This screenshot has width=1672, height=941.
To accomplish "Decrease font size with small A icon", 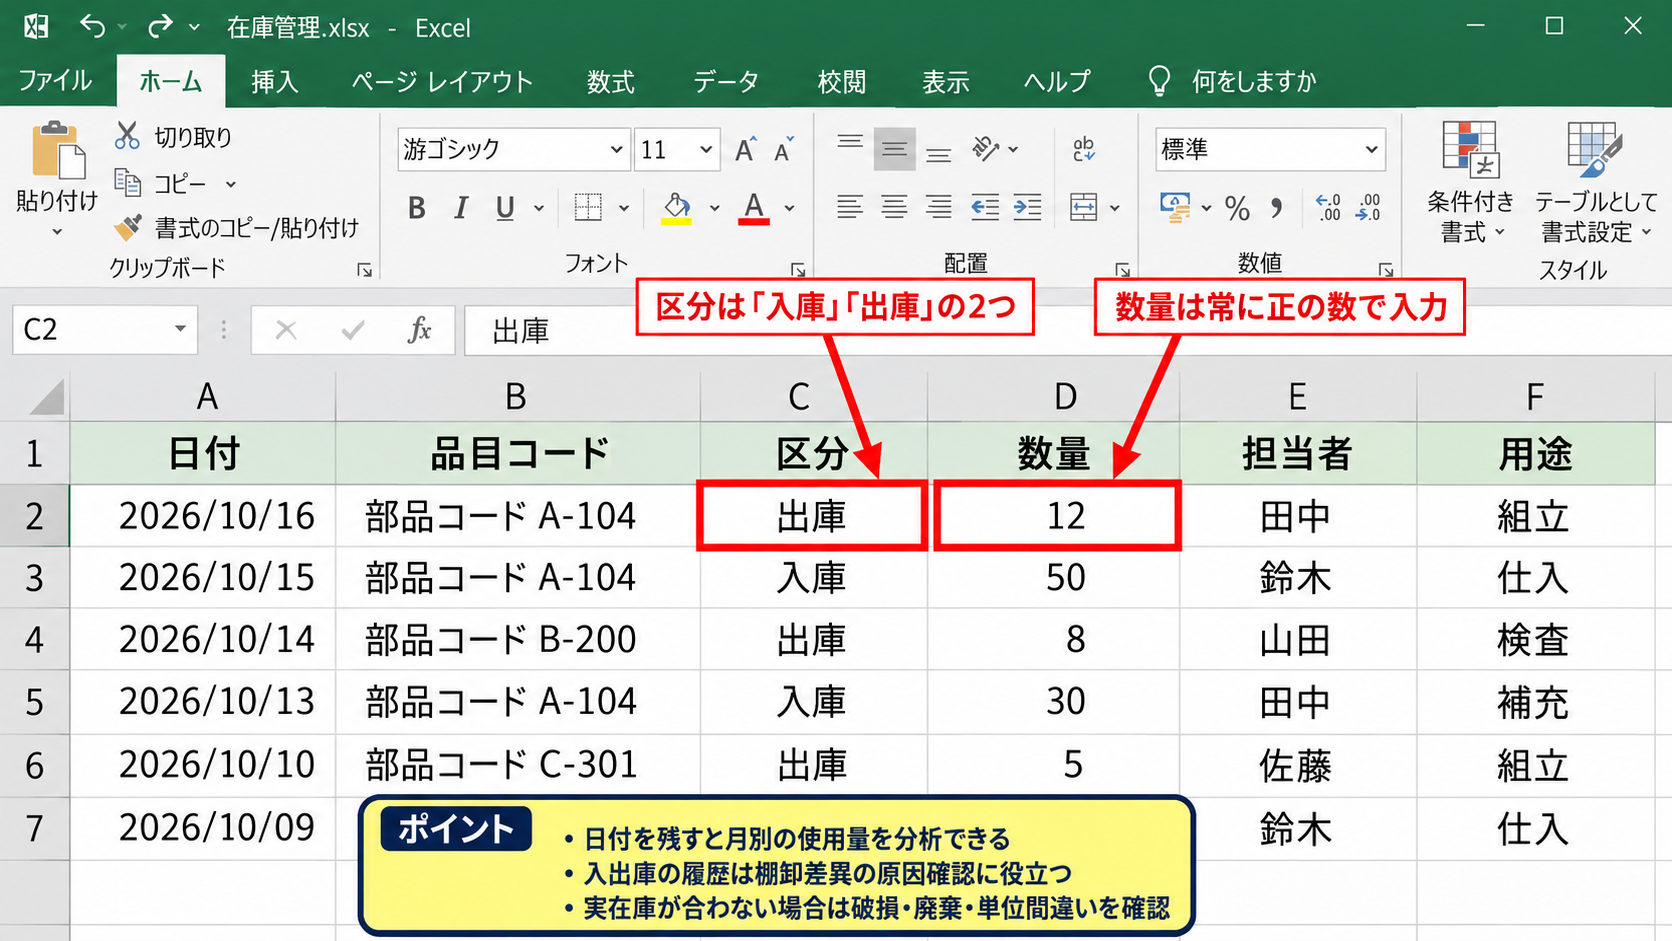I will (784, 149).
